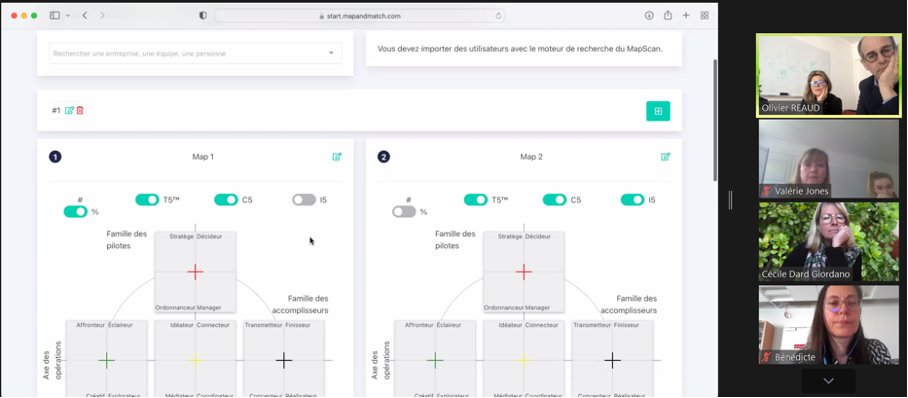Open Safari downloads icon
The height and width of the screenshot is (398, 908).
pos(649,16)
